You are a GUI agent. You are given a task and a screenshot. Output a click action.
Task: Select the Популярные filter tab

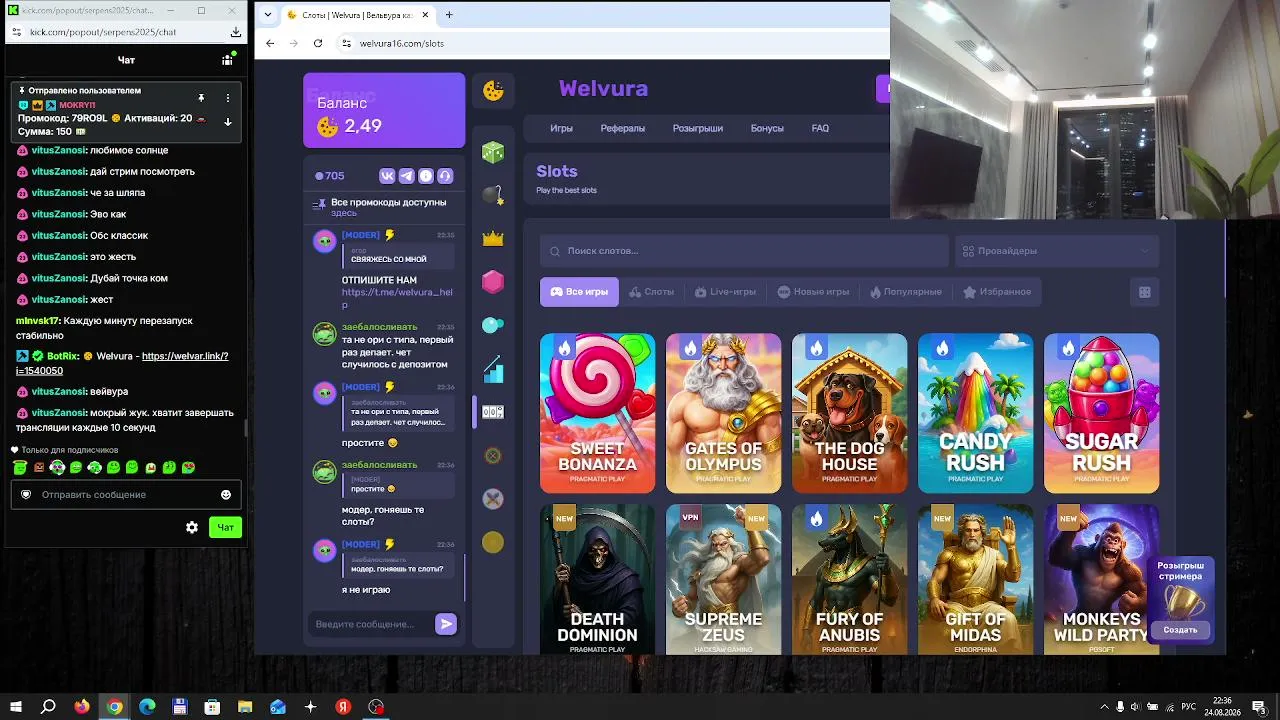click(905, 292)
